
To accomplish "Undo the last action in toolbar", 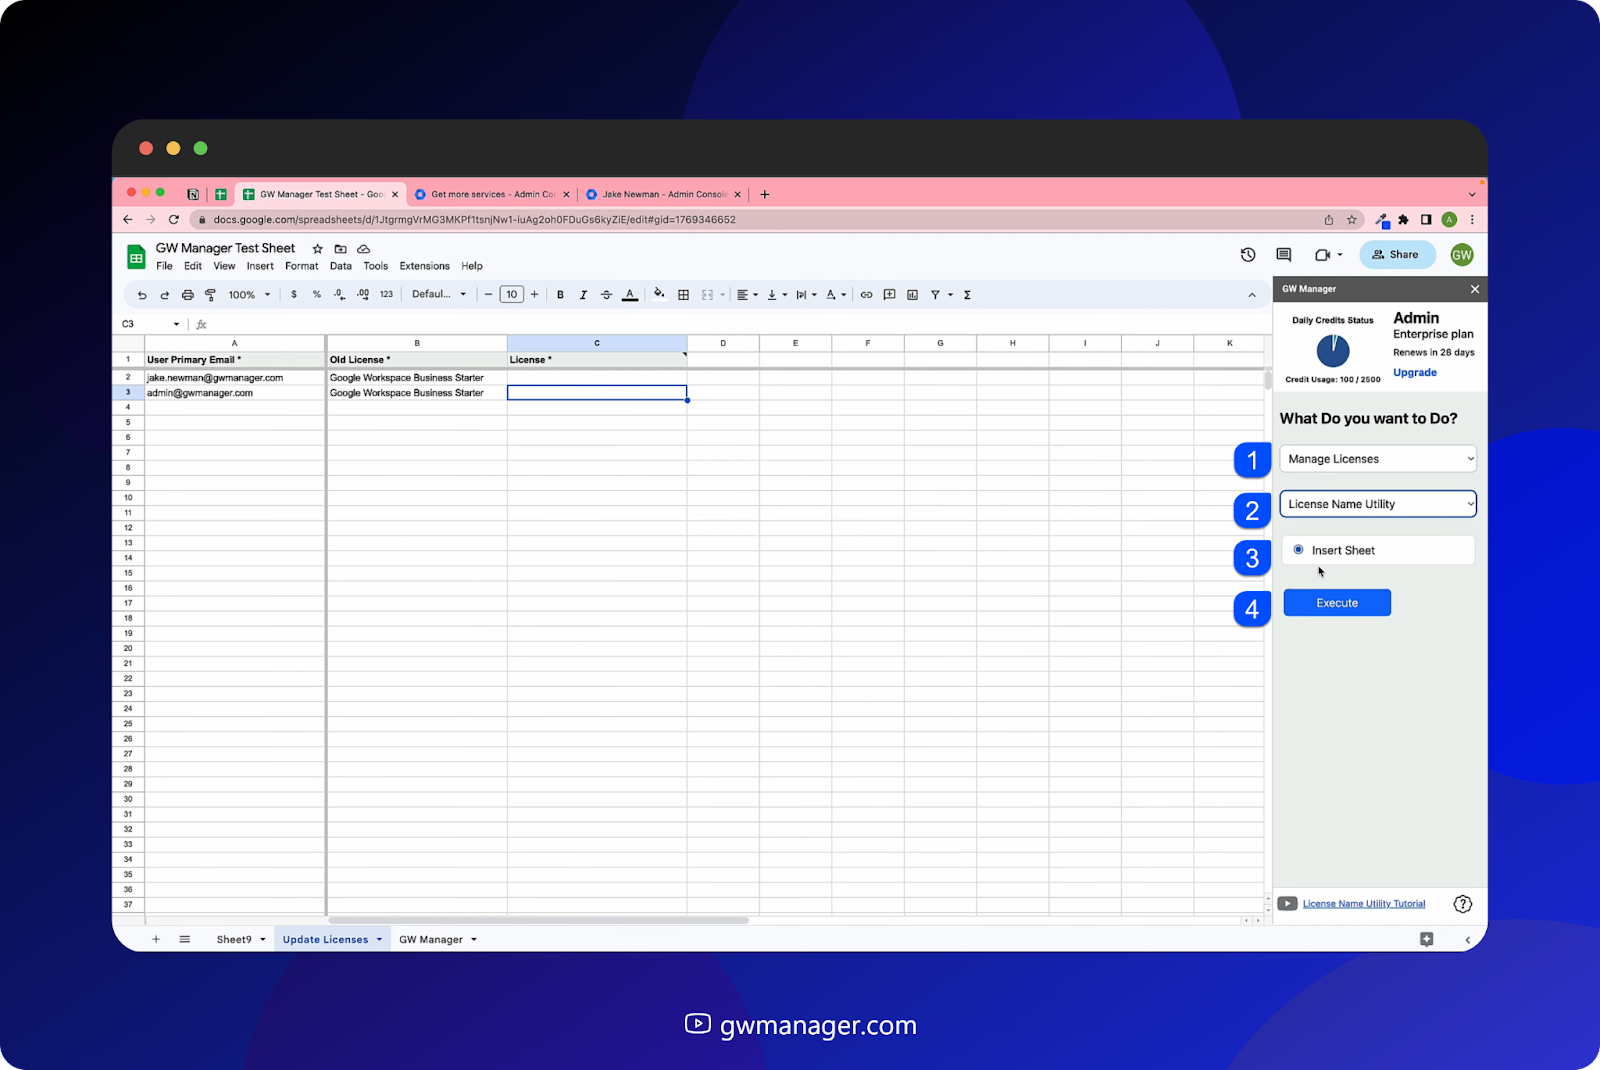I will pyautogui.click(x=142, y=295).
